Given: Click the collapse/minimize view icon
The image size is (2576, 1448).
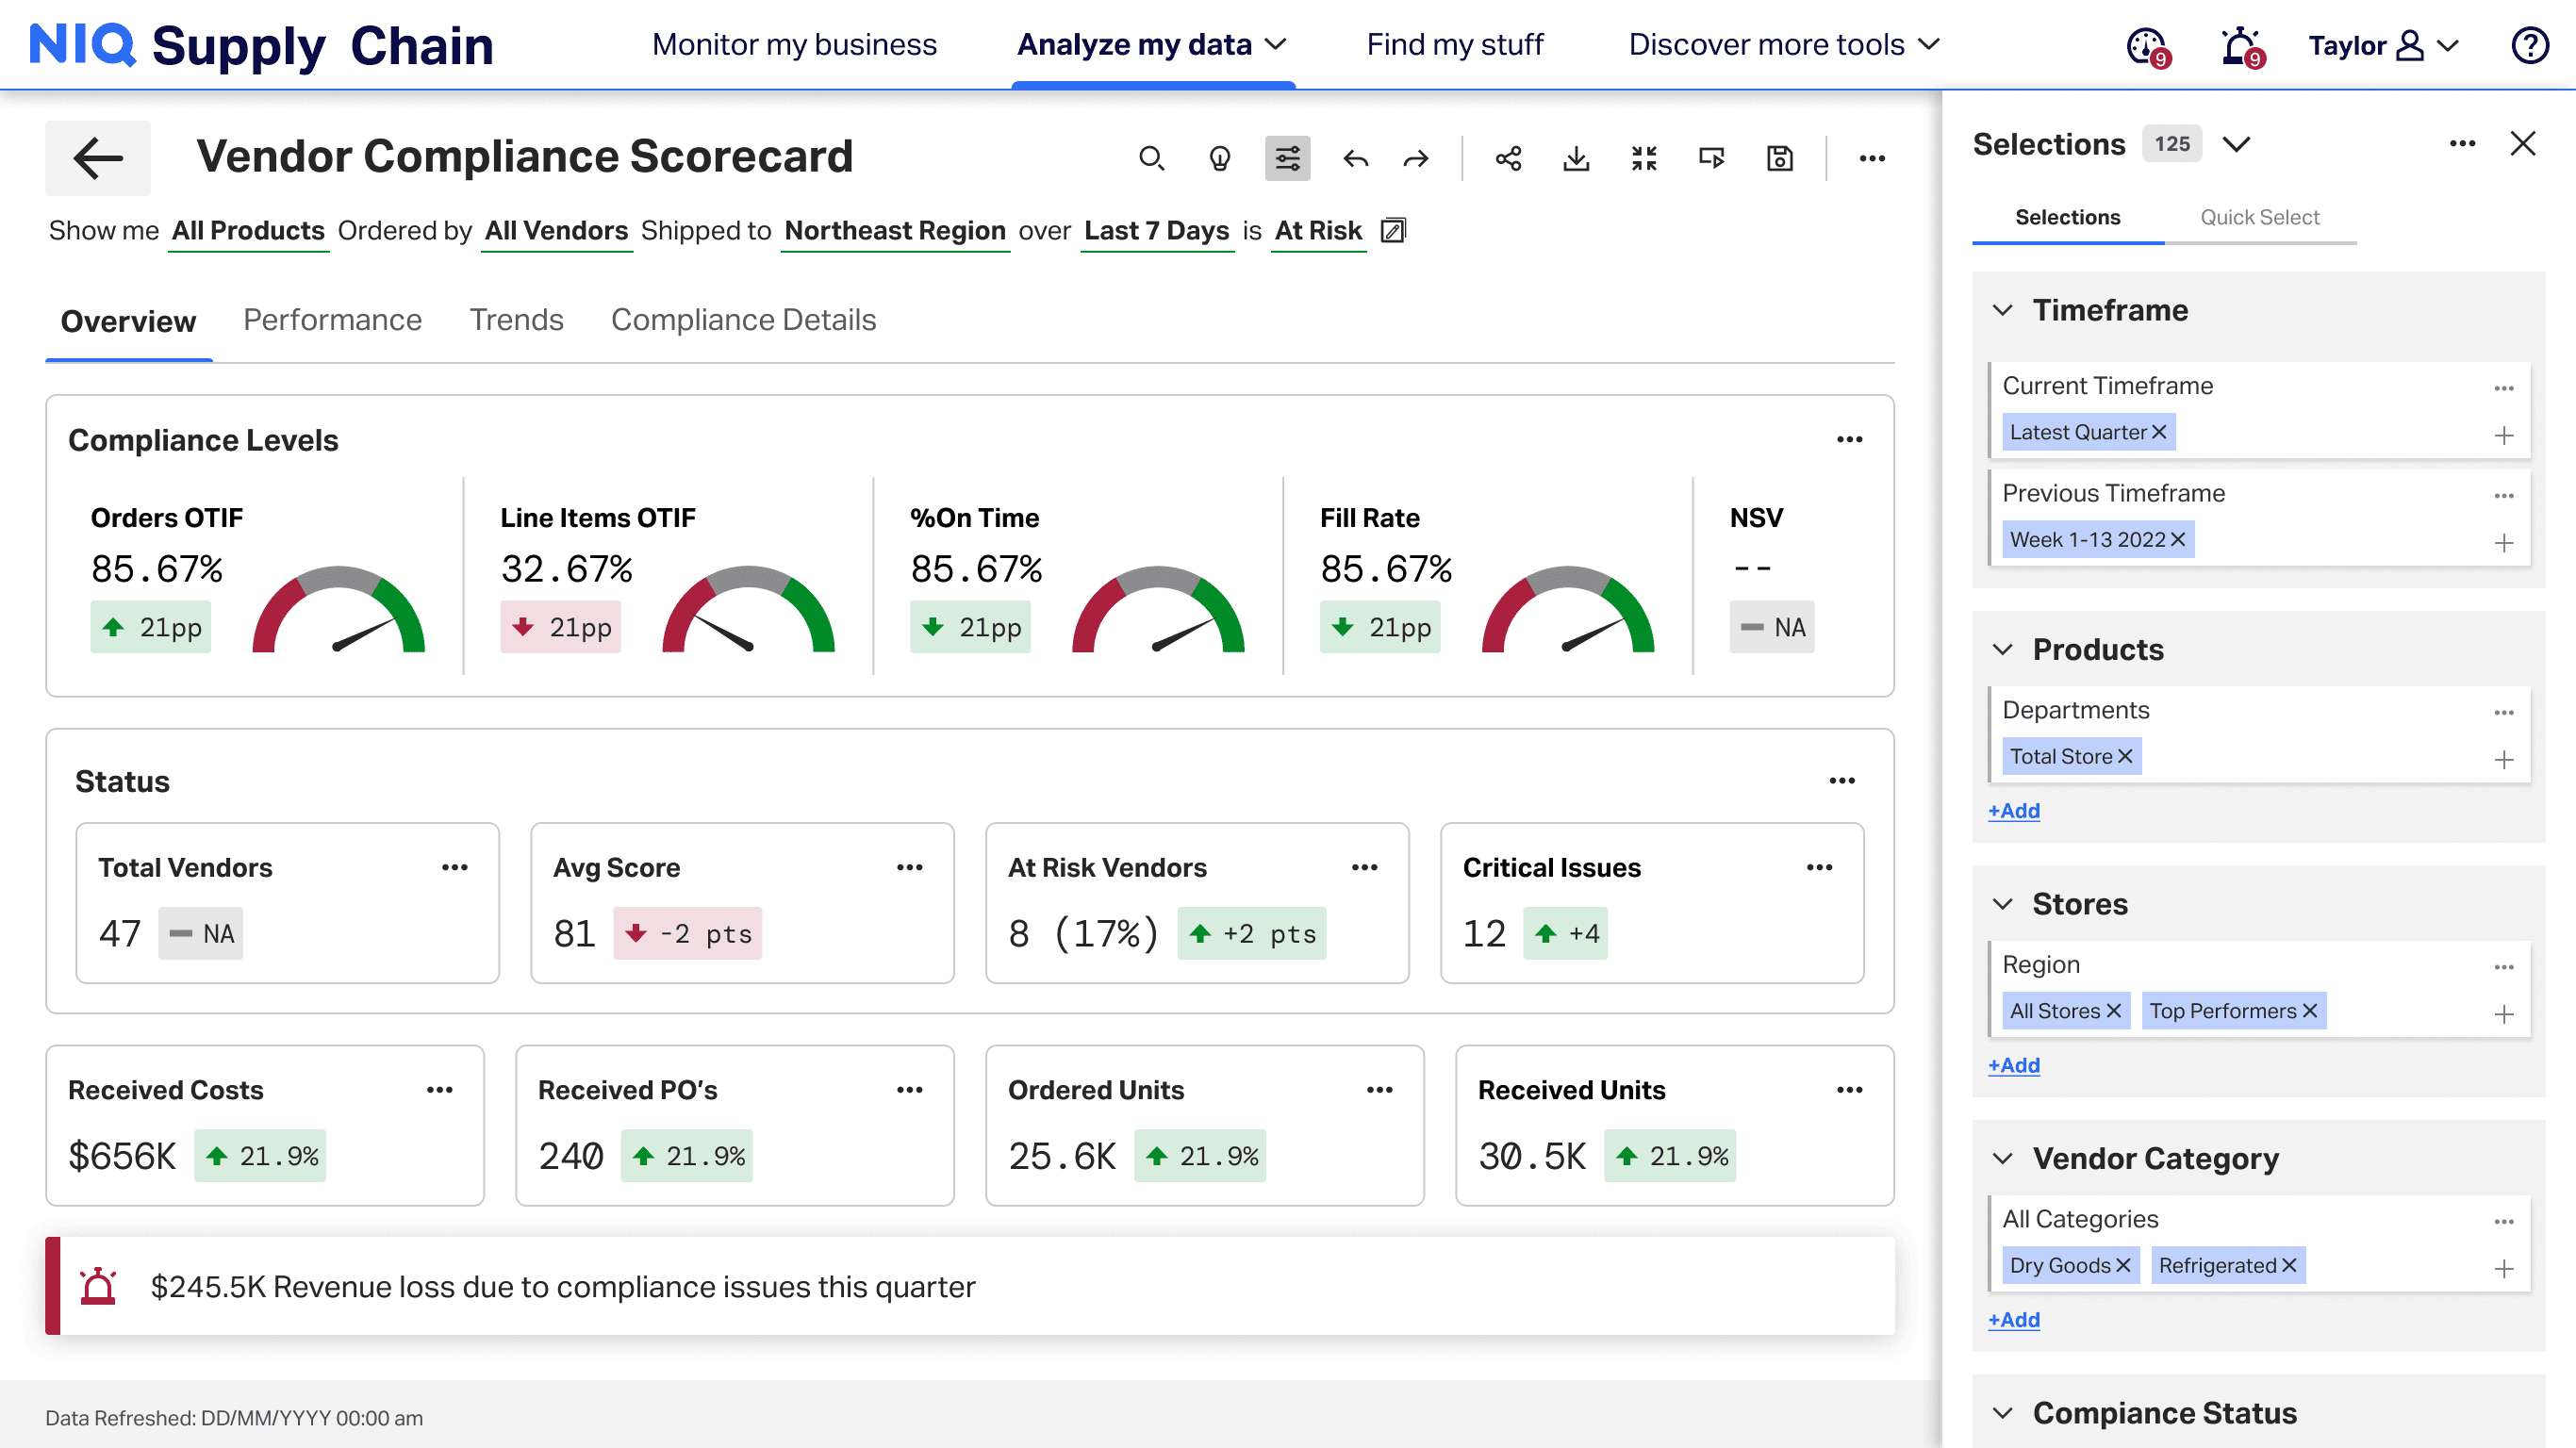Looking at the screenshot, I should click(x=1645, y=158).
